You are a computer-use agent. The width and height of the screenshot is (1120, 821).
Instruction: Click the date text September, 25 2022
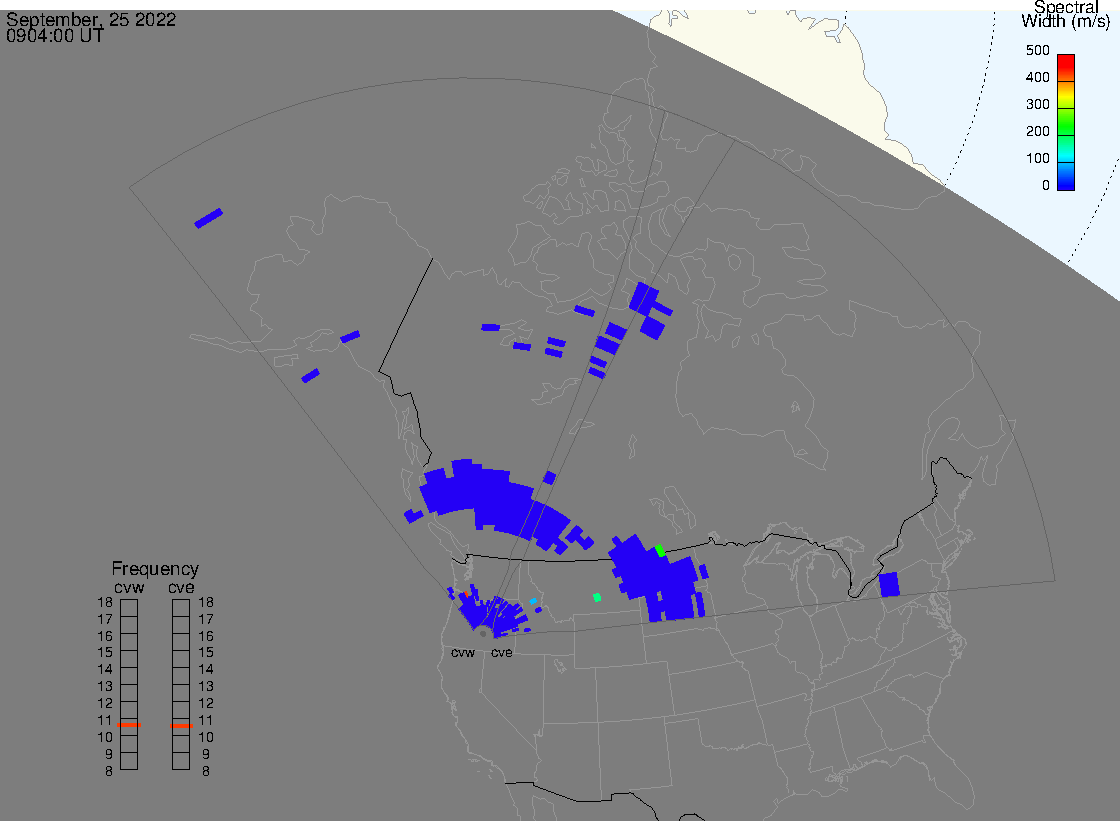(x=91, y=19)
